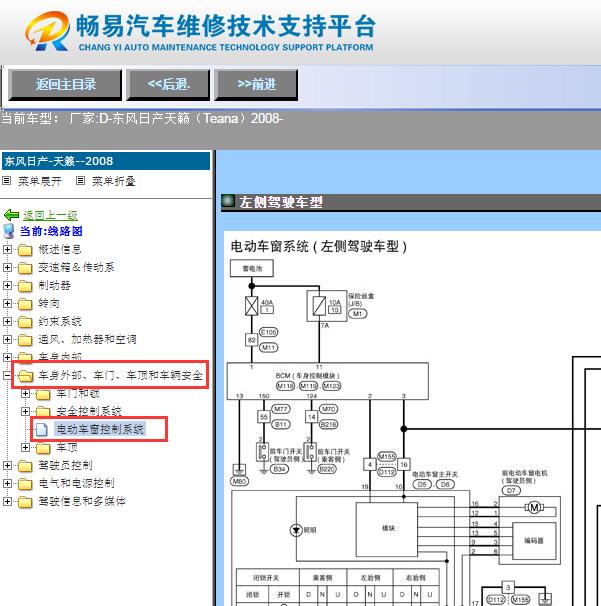Click the 返回主目录 button

[65, 85]
